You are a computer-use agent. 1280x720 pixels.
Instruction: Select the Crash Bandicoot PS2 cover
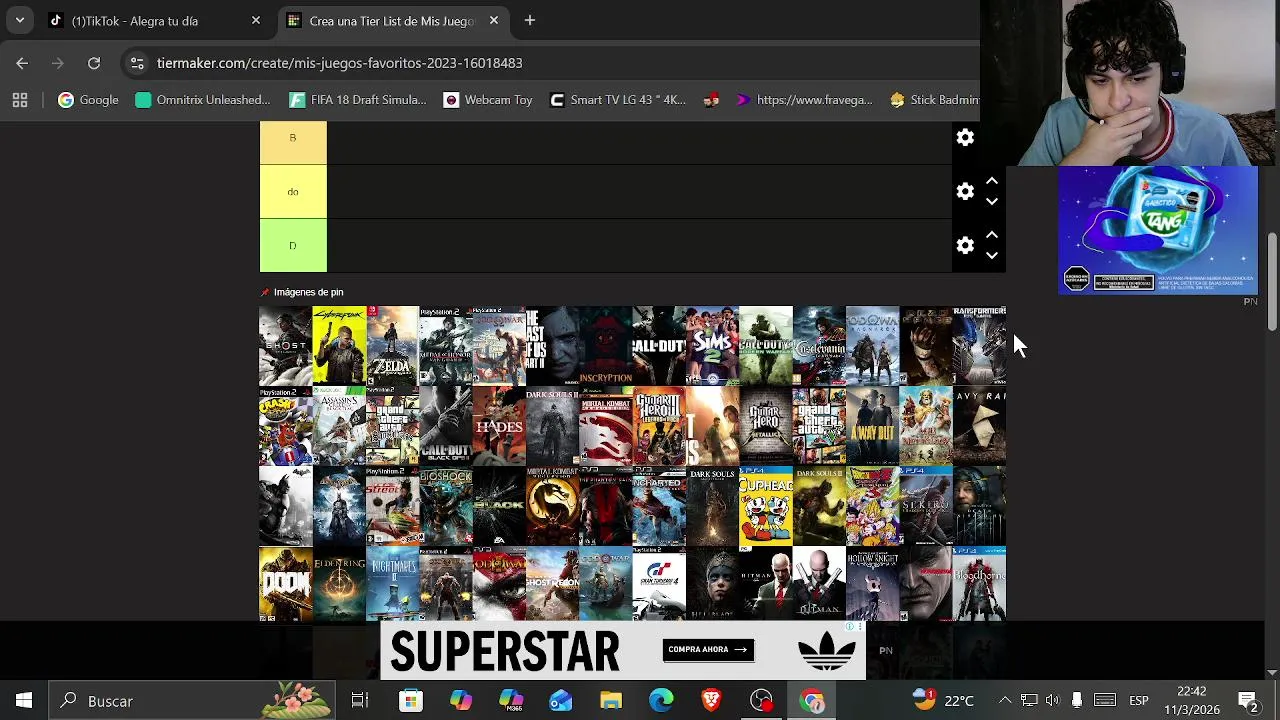tap(285, 426)
